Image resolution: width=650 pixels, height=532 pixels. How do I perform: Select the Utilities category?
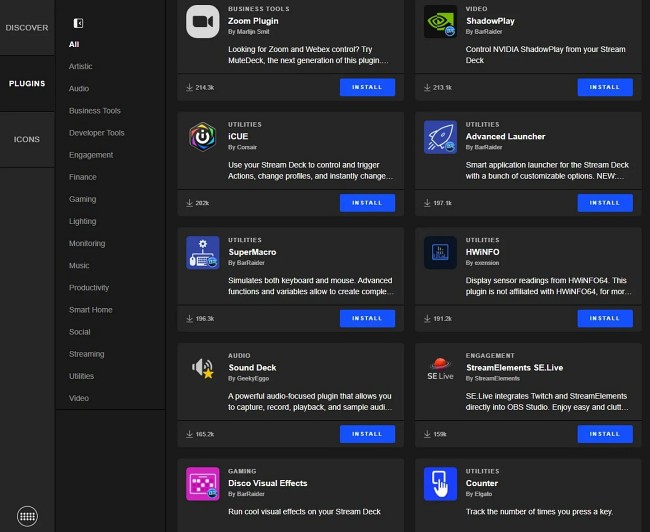click(x=81, y=376)
